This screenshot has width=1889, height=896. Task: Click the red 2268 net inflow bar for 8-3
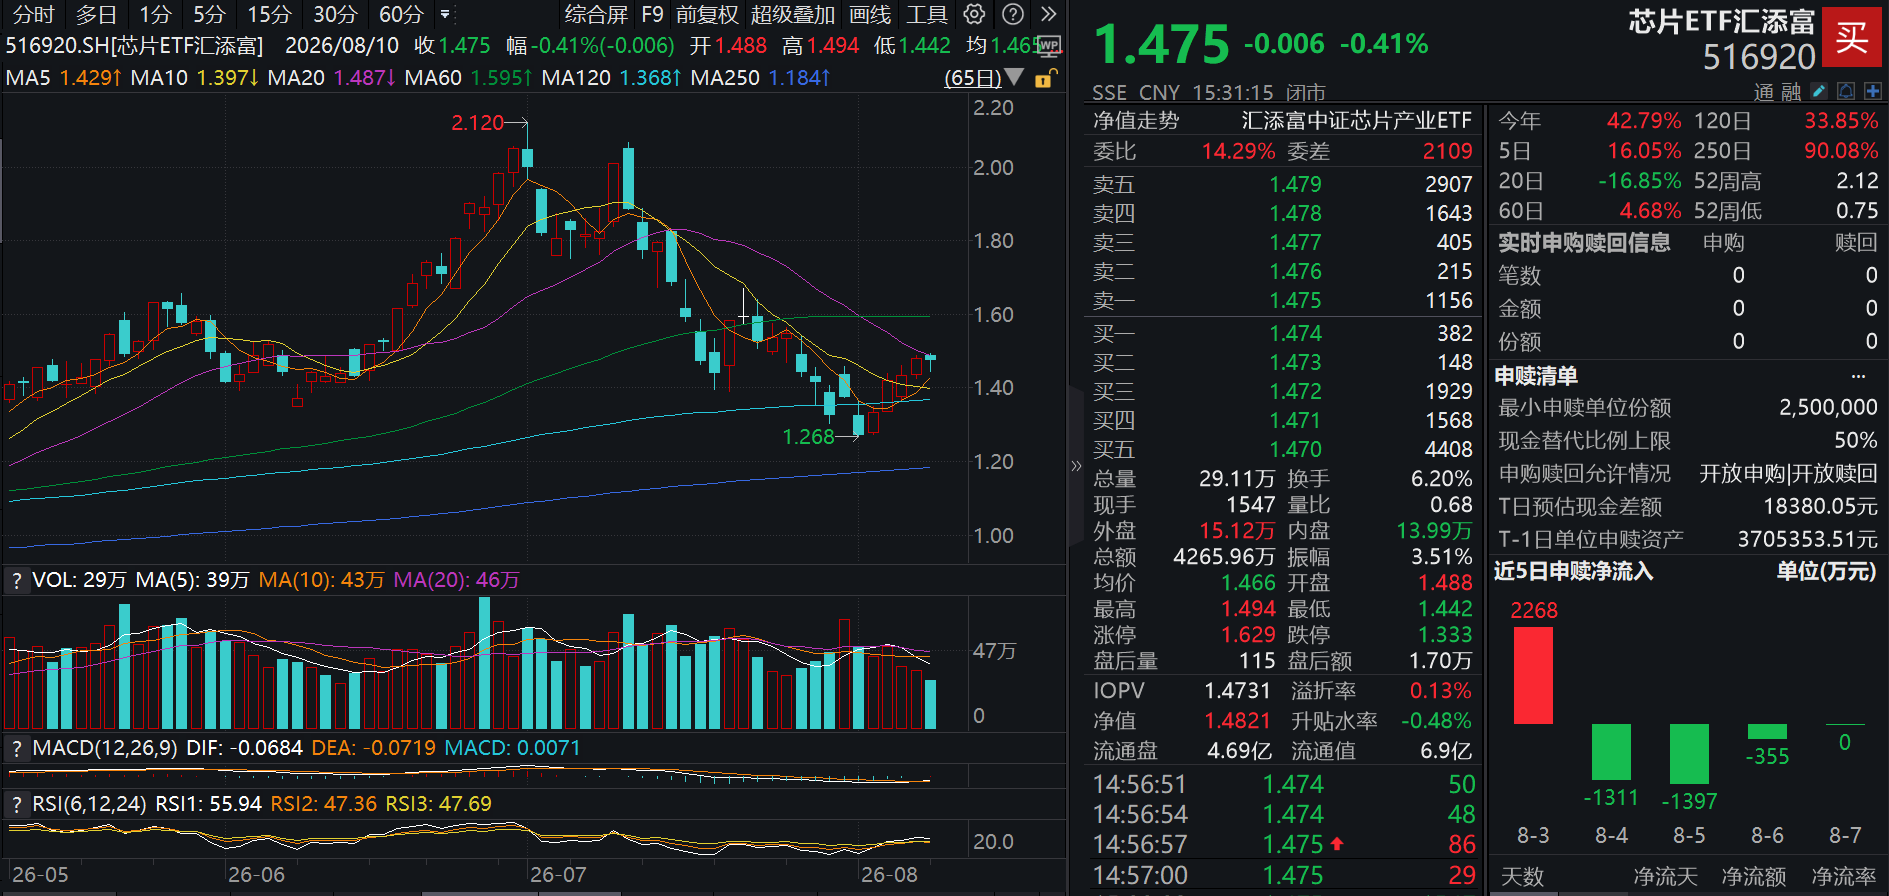tap(1533, 675)
